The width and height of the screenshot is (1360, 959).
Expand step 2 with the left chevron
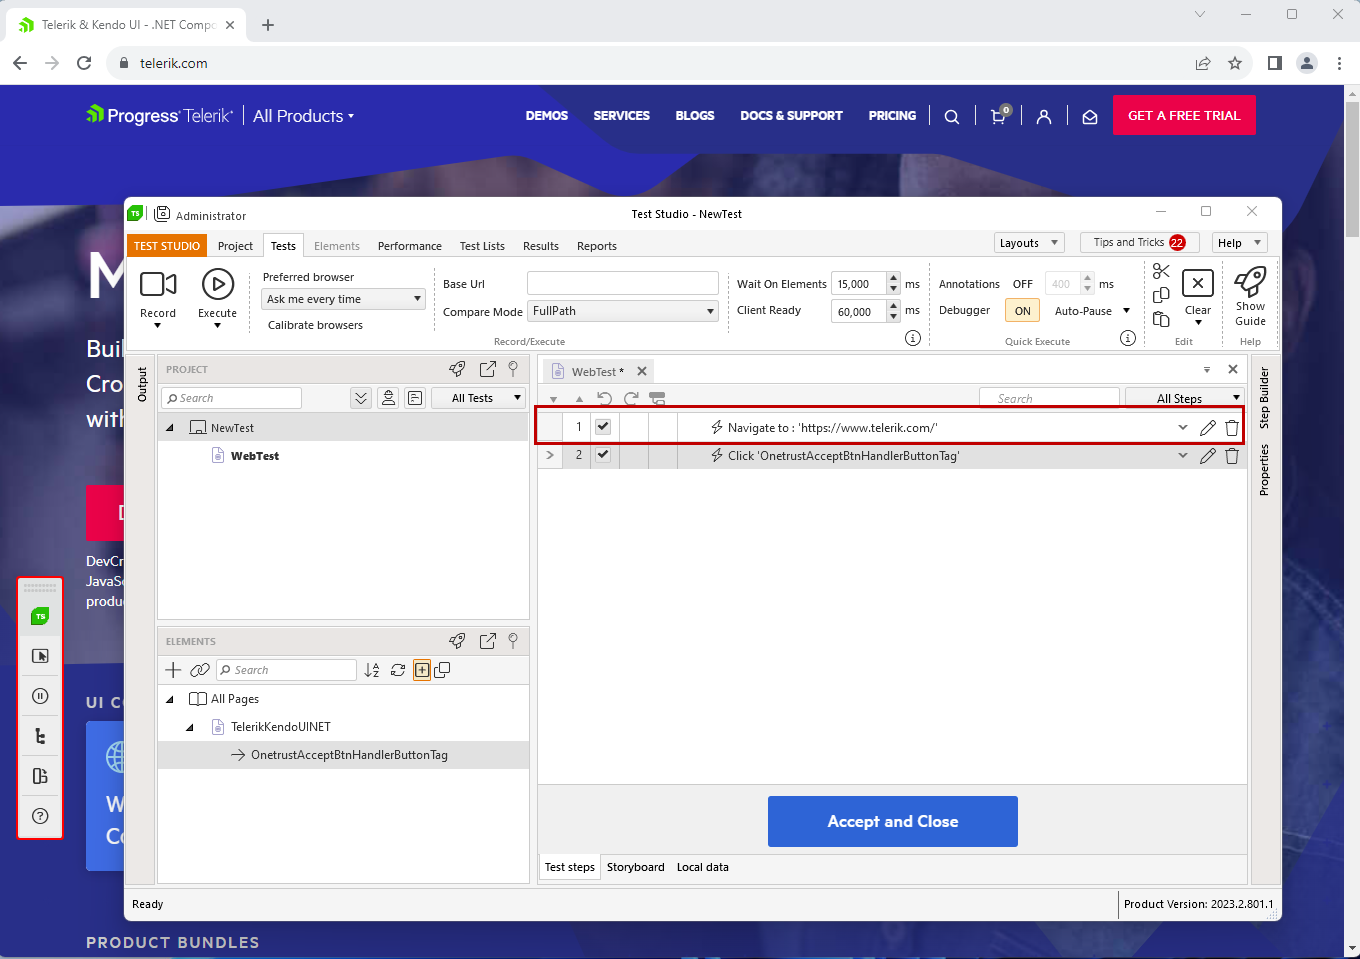tap(550, 455)
